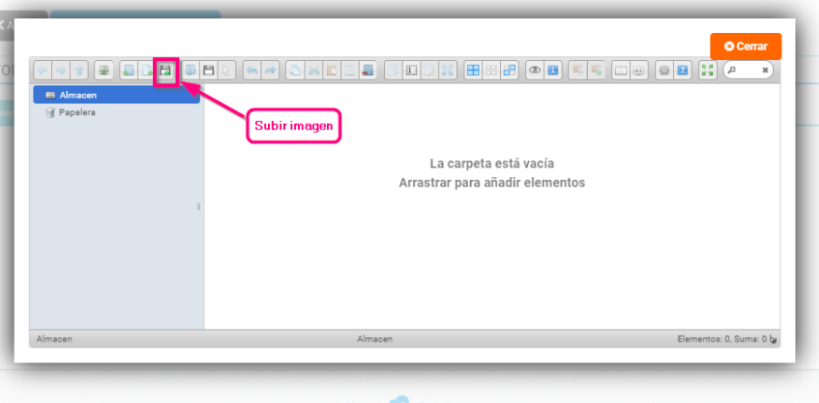Click the redo arrow icon
This screenshot has height=403, width=819.
point(270,70)
